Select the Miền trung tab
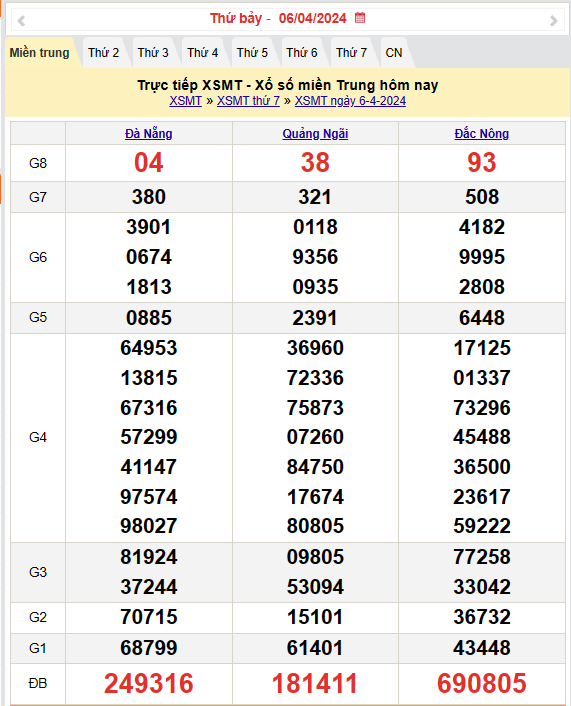Screen dimensions: 571x706 [x=40, y=53]
